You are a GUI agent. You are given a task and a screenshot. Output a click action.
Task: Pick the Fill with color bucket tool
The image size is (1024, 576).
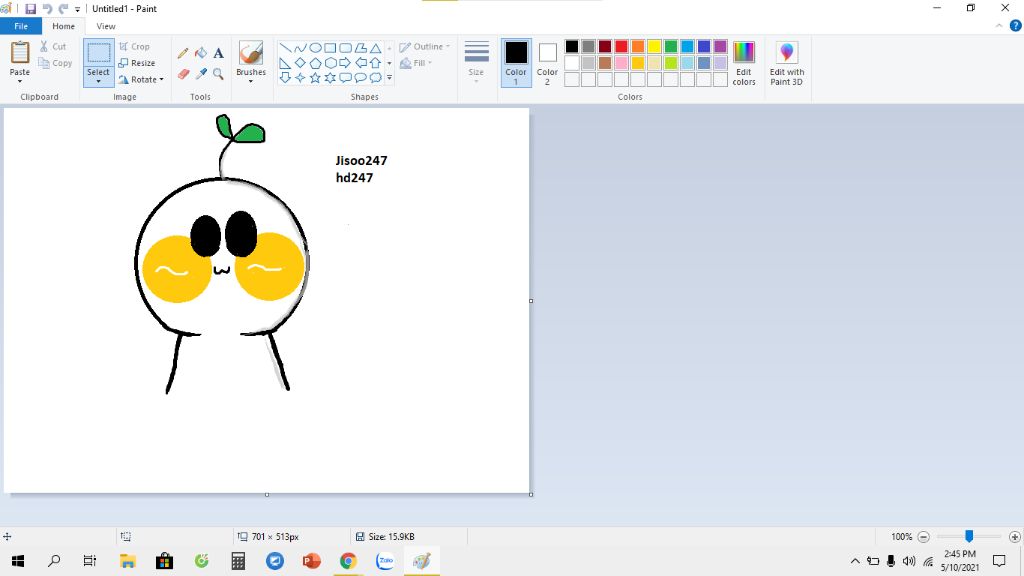click(x=200, y=53)
